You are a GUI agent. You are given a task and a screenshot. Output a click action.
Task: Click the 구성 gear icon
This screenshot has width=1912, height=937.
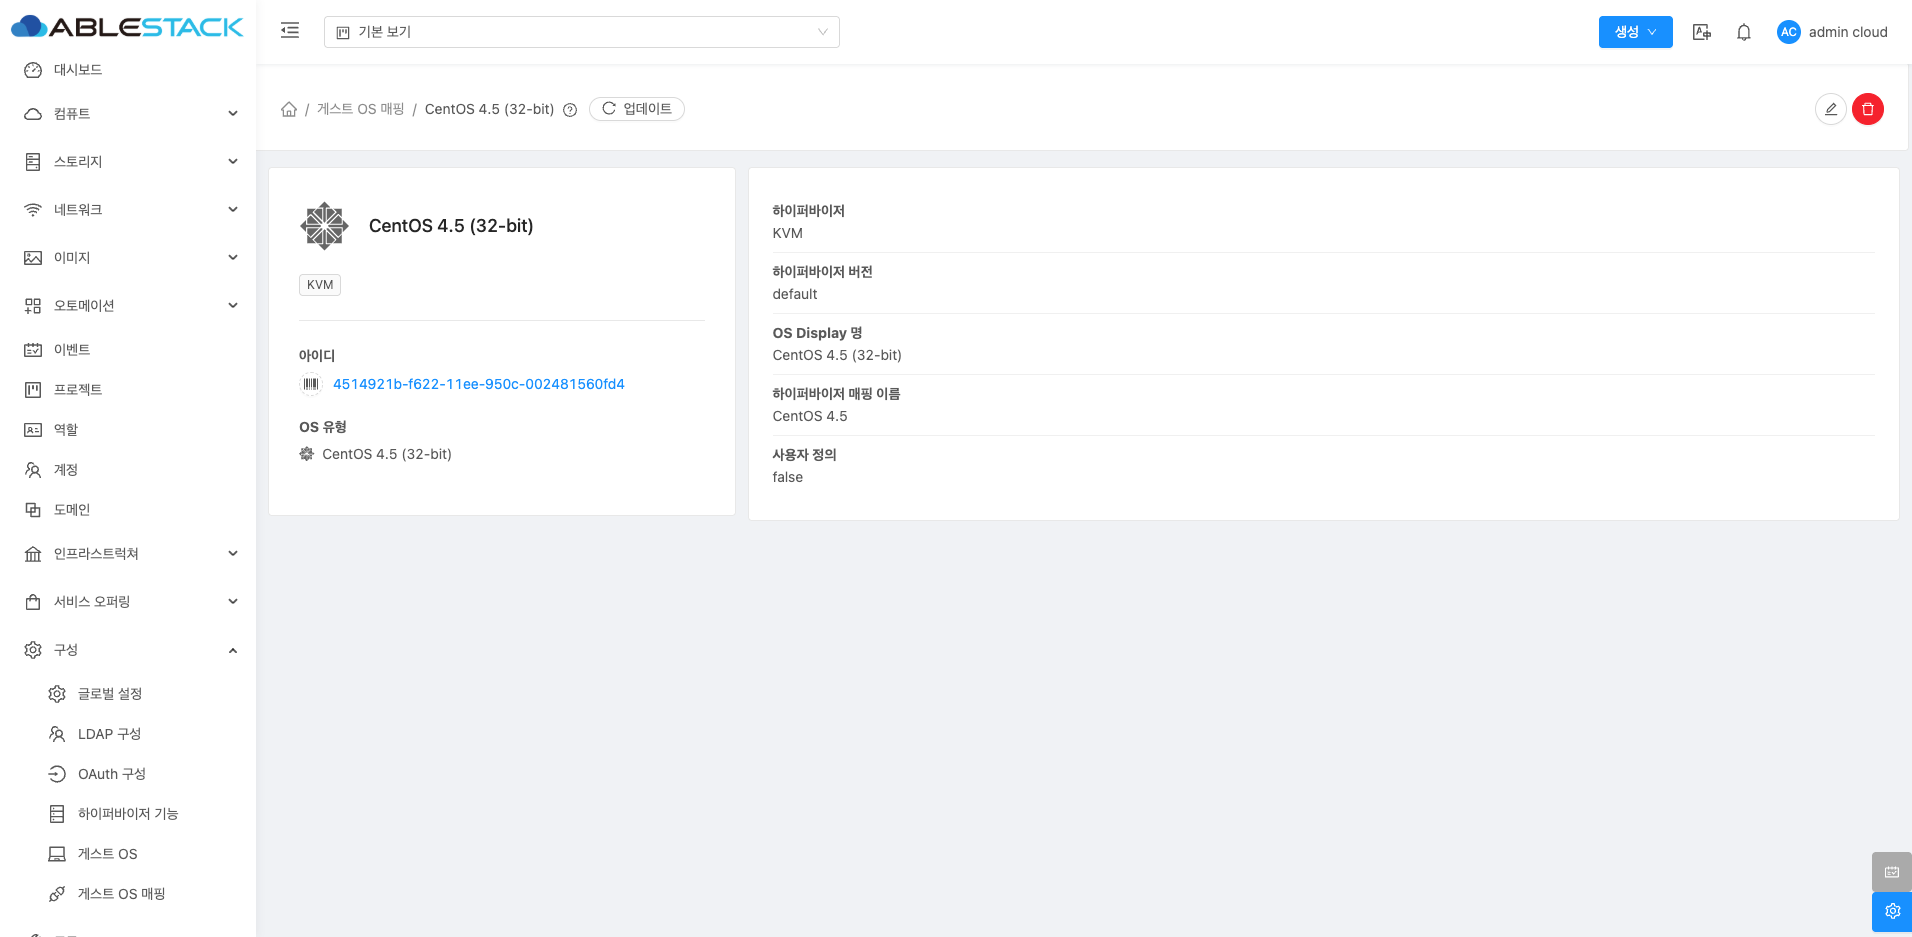[33, 650]
